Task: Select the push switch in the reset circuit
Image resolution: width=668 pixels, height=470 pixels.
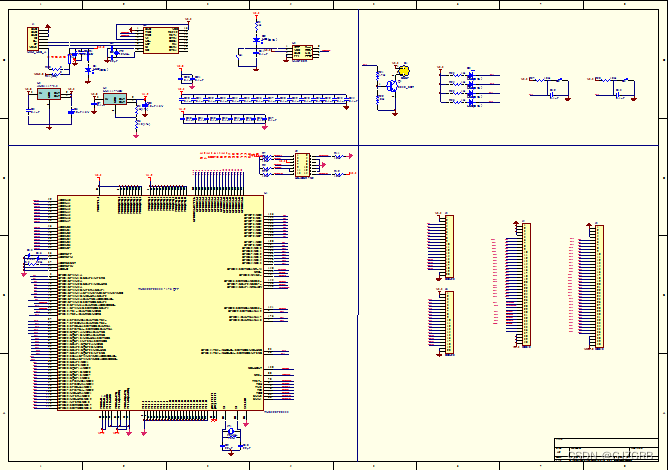Action: pyautogui.click(x=239, y=55)
